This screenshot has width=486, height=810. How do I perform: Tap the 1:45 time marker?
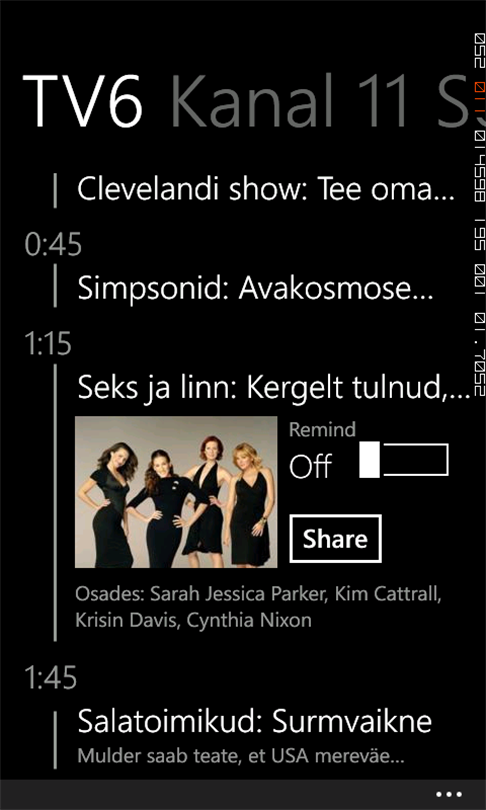pyautogui.click(x=50, y=678)
